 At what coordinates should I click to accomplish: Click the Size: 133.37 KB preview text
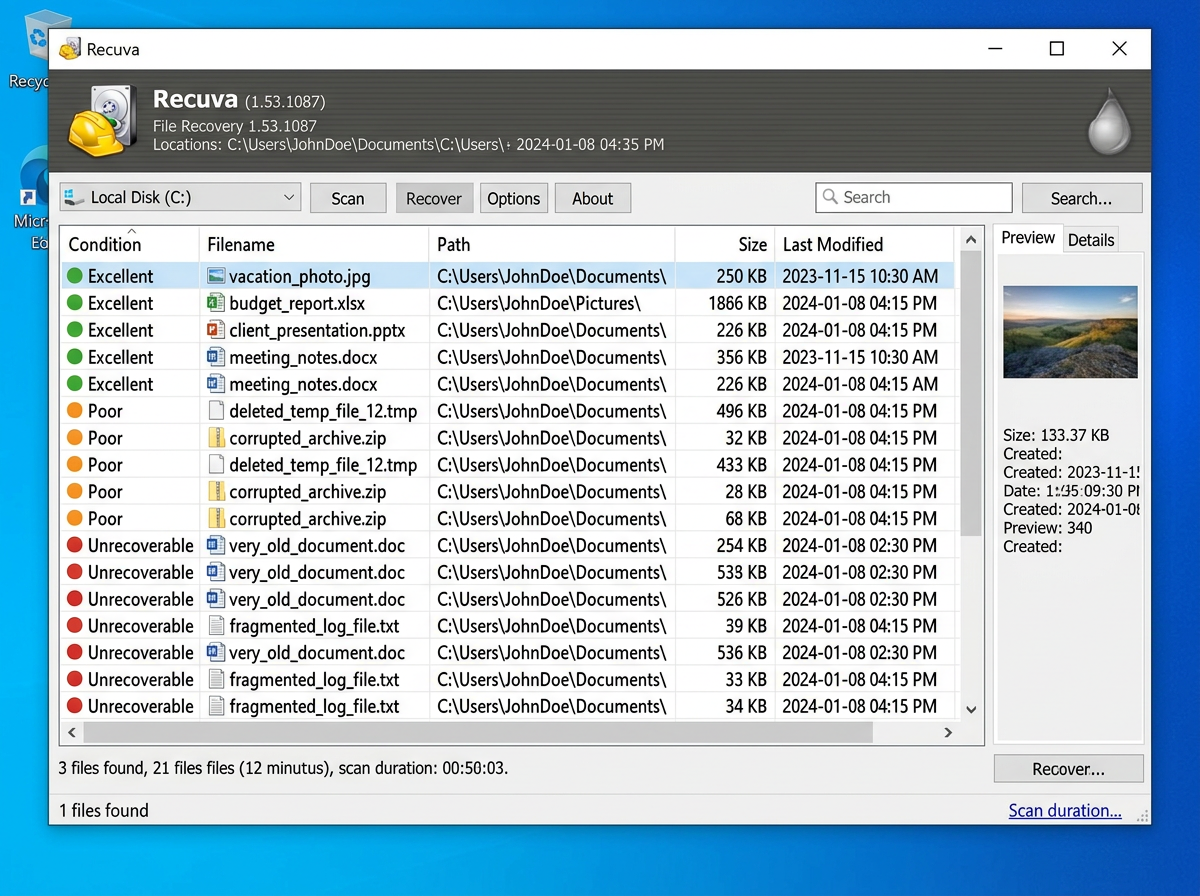[1056, 435]
